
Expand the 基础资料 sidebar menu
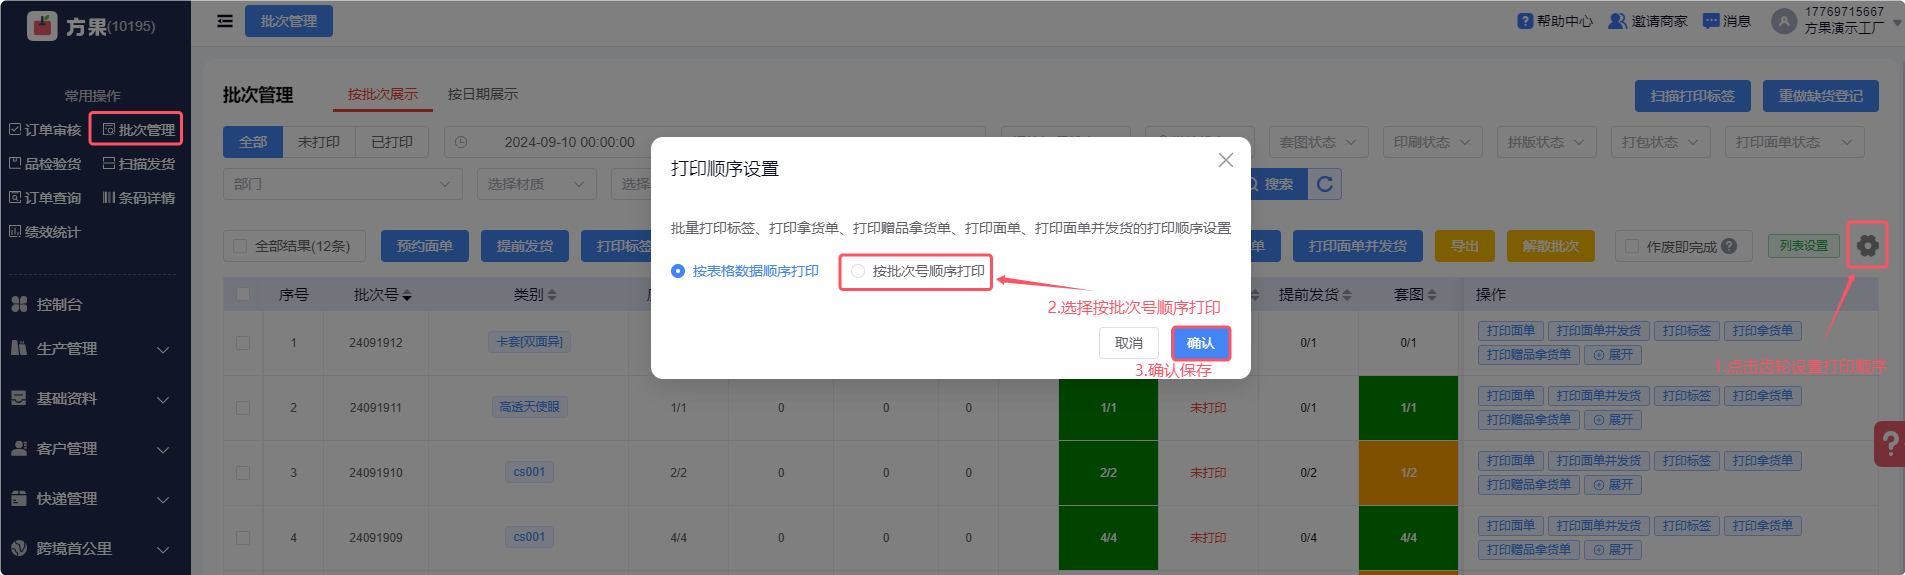coord(90,399)
